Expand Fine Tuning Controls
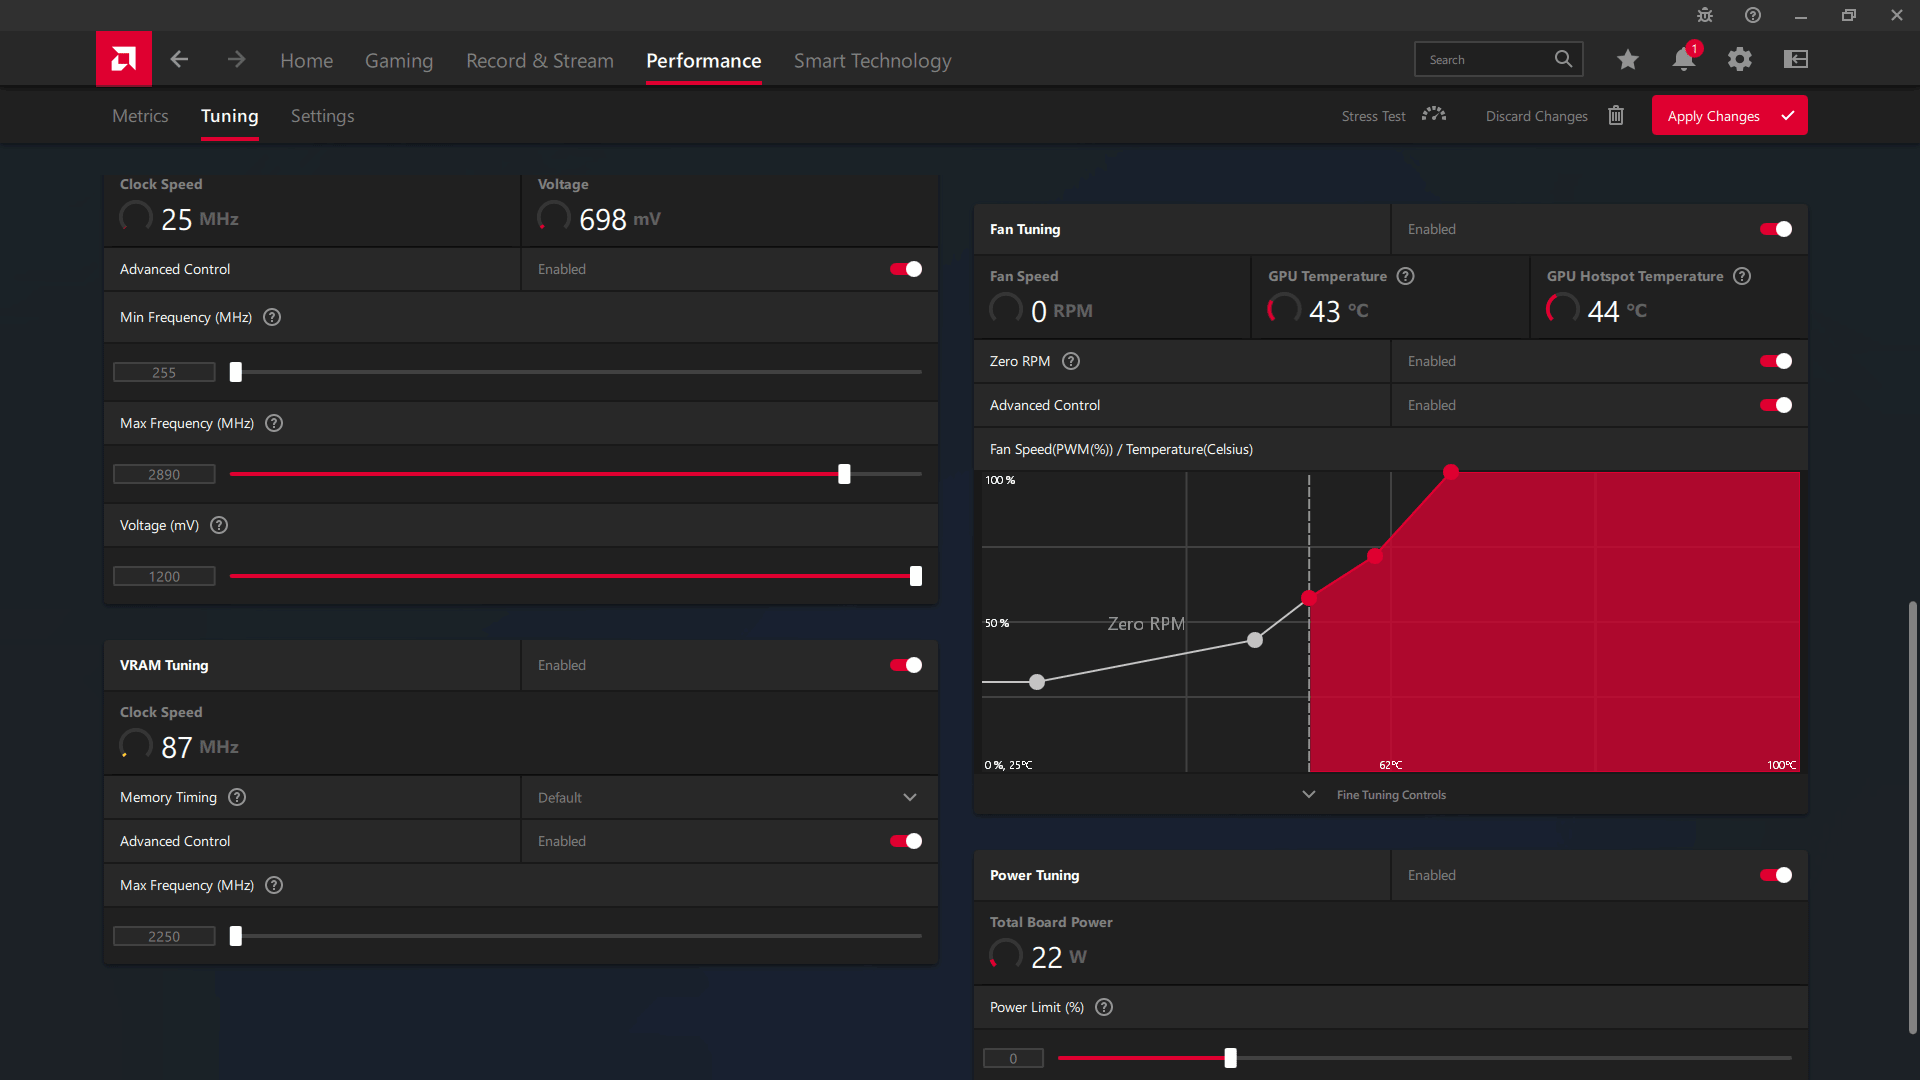1920x1080 pixels. [1390, 795]
